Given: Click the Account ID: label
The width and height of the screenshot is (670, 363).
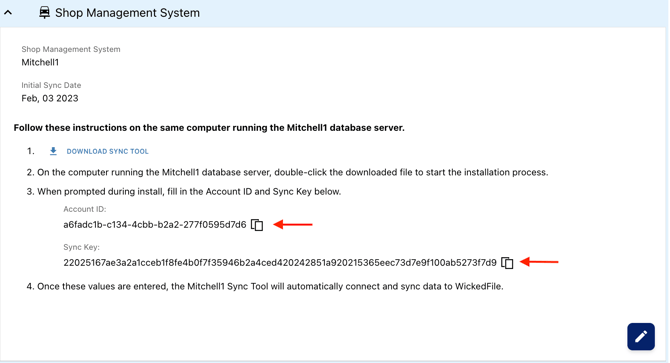Looking at the screenshot, I should pyautogui.click(x=85, y=209).
